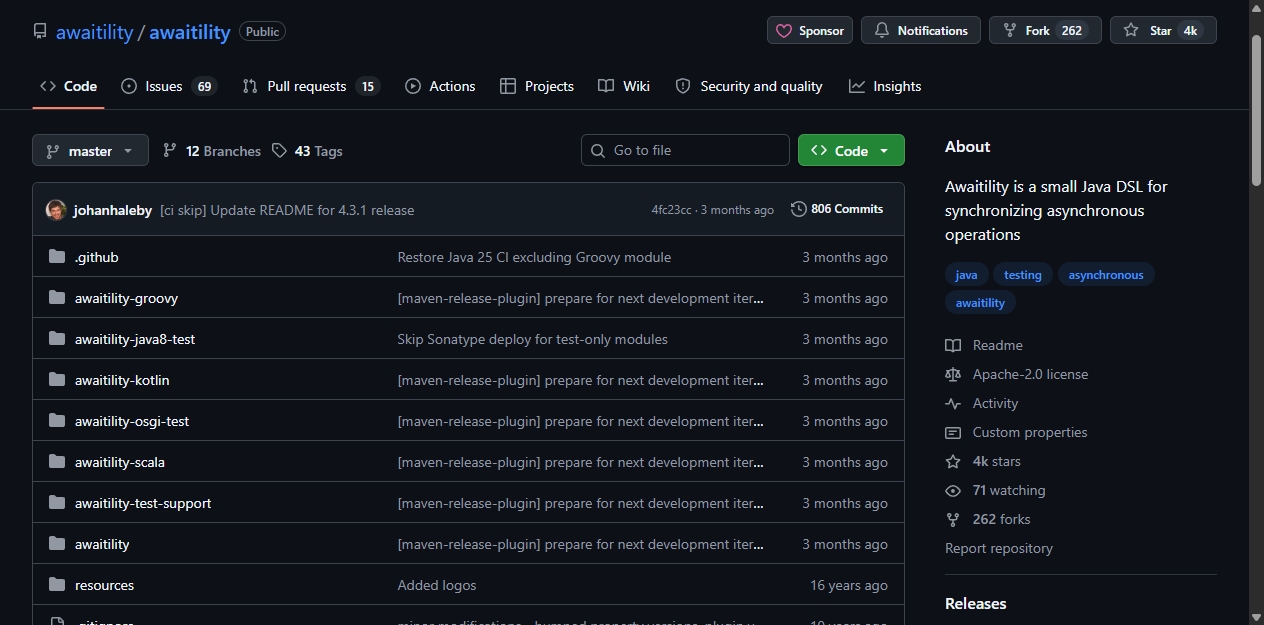The height and width of the screenshot is (625, 1264).
Task: Click the folder icon for awaitility-osgi-test
Action: pyautogui.click(x=57, y=421)
